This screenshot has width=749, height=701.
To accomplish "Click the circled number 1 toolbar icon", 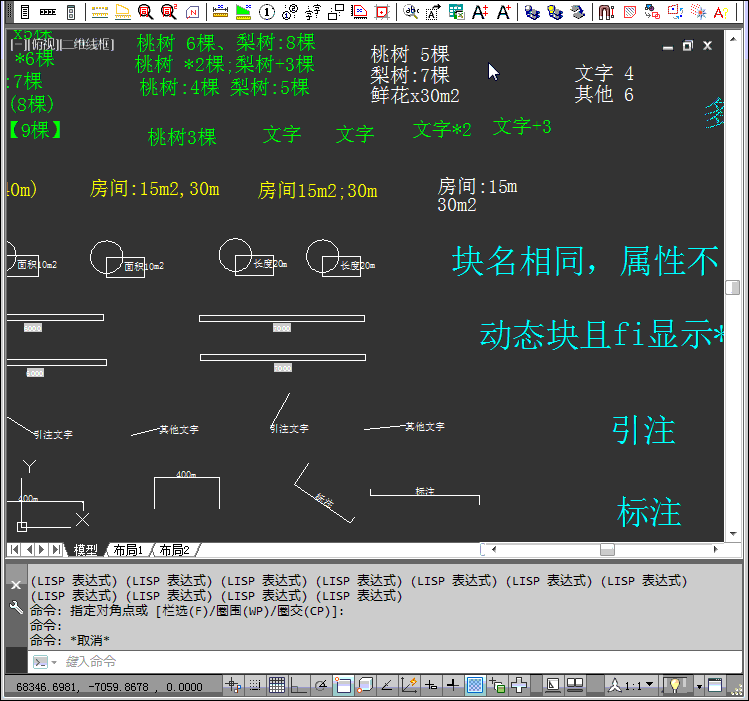I will click(x=267, y=12).
